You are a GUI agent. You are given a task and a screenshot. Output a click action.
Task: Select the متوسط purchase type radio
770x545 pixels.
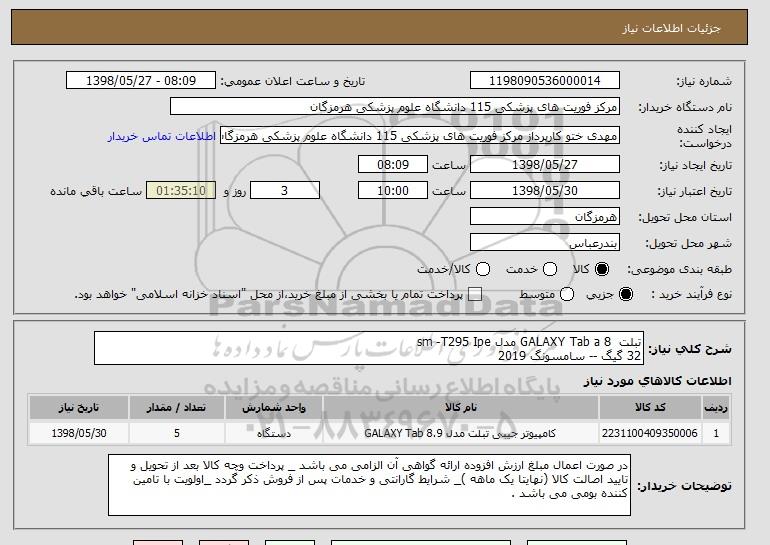(567, 294)
